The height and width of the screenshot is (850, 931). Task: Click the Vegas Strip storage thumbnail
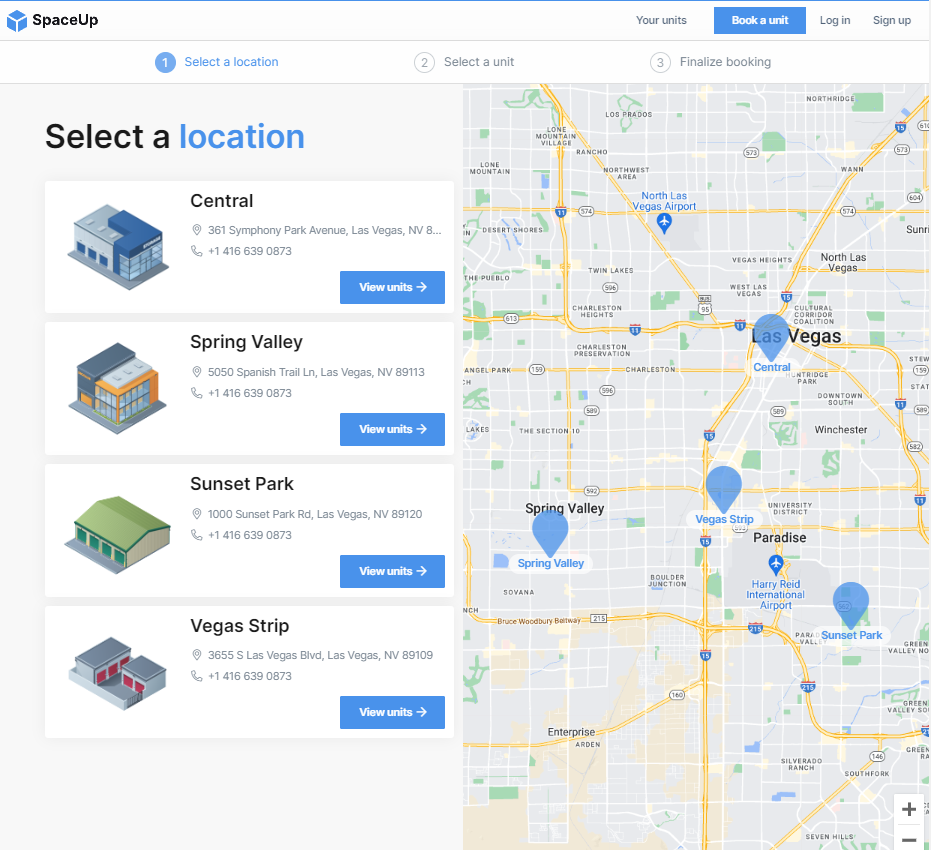[118, 674]
